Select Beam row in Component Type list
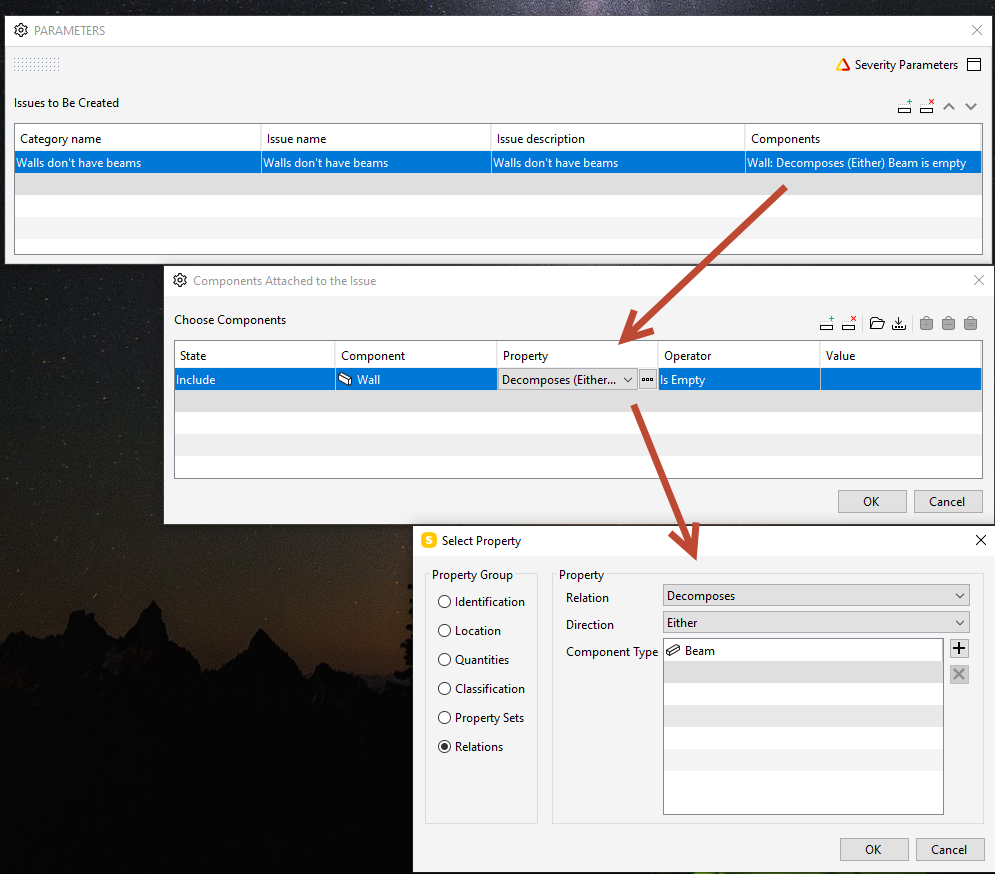The height and width of the screenshot is (874, 995). point(803,651)
